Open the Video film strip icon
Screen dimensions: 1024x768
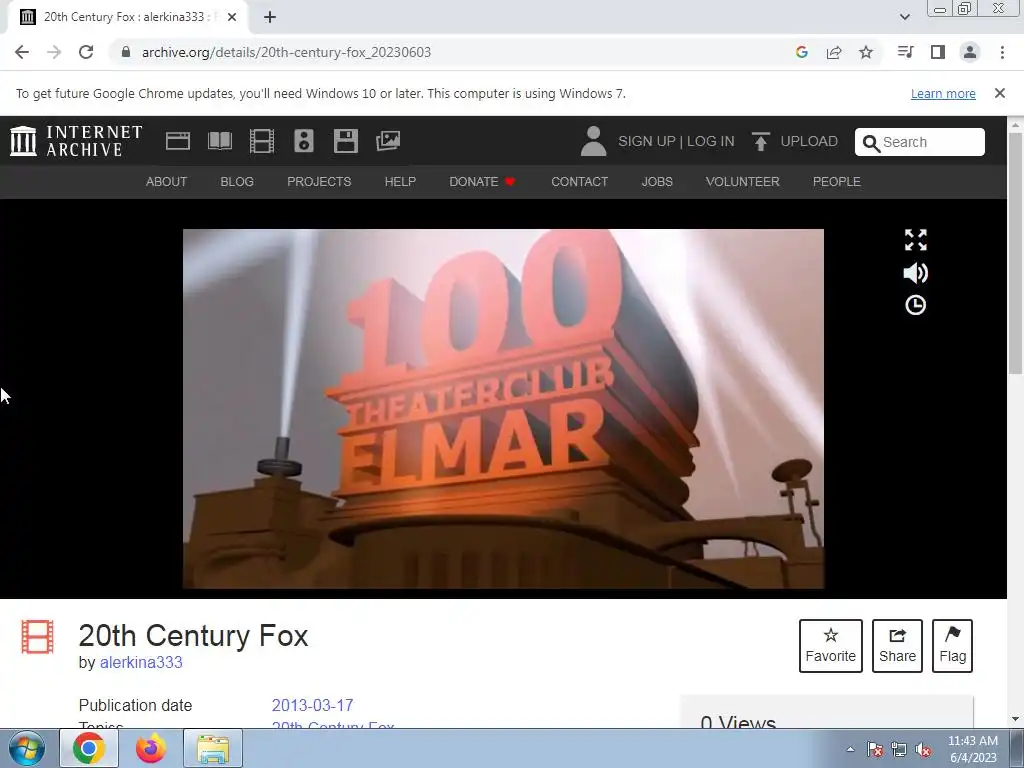click(262, 141)
